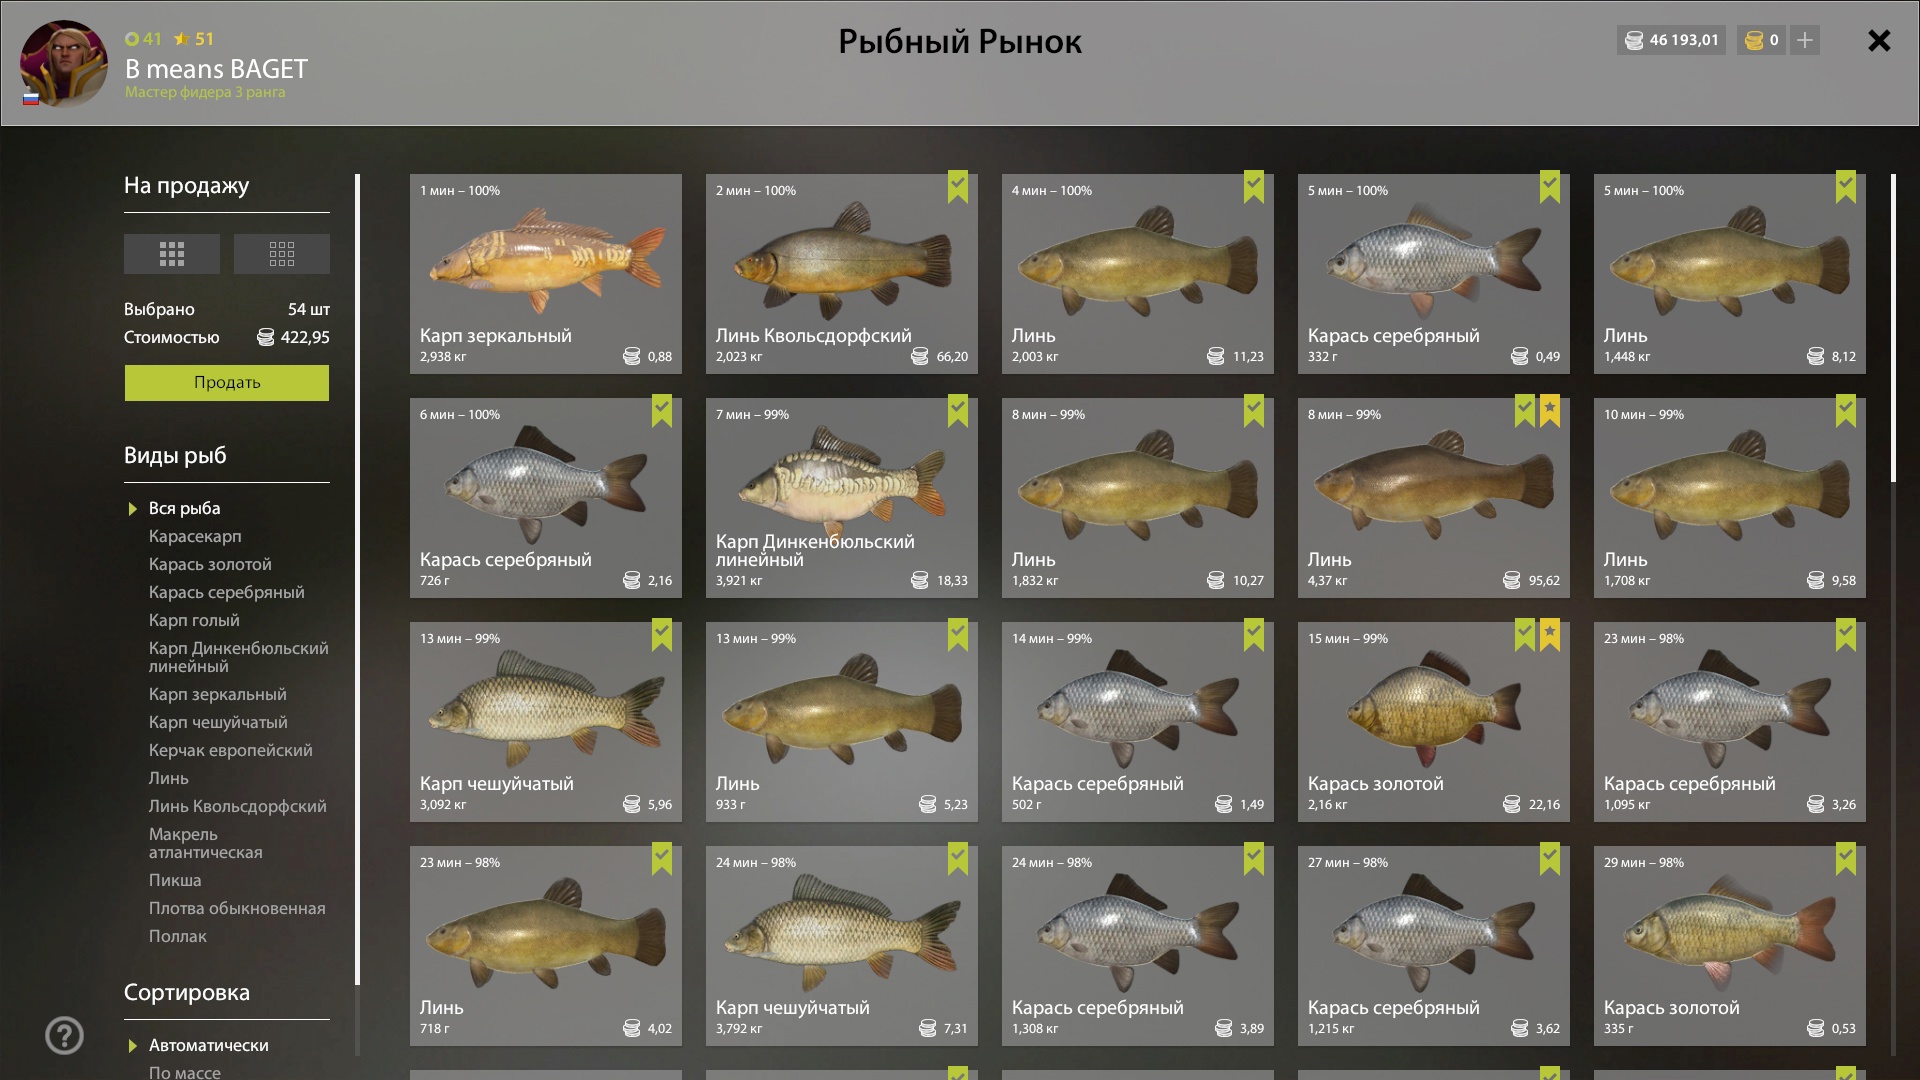Open the help question mark icon
Viewport: 1920px width, 1080px height.
click(x=65, y=1036)
